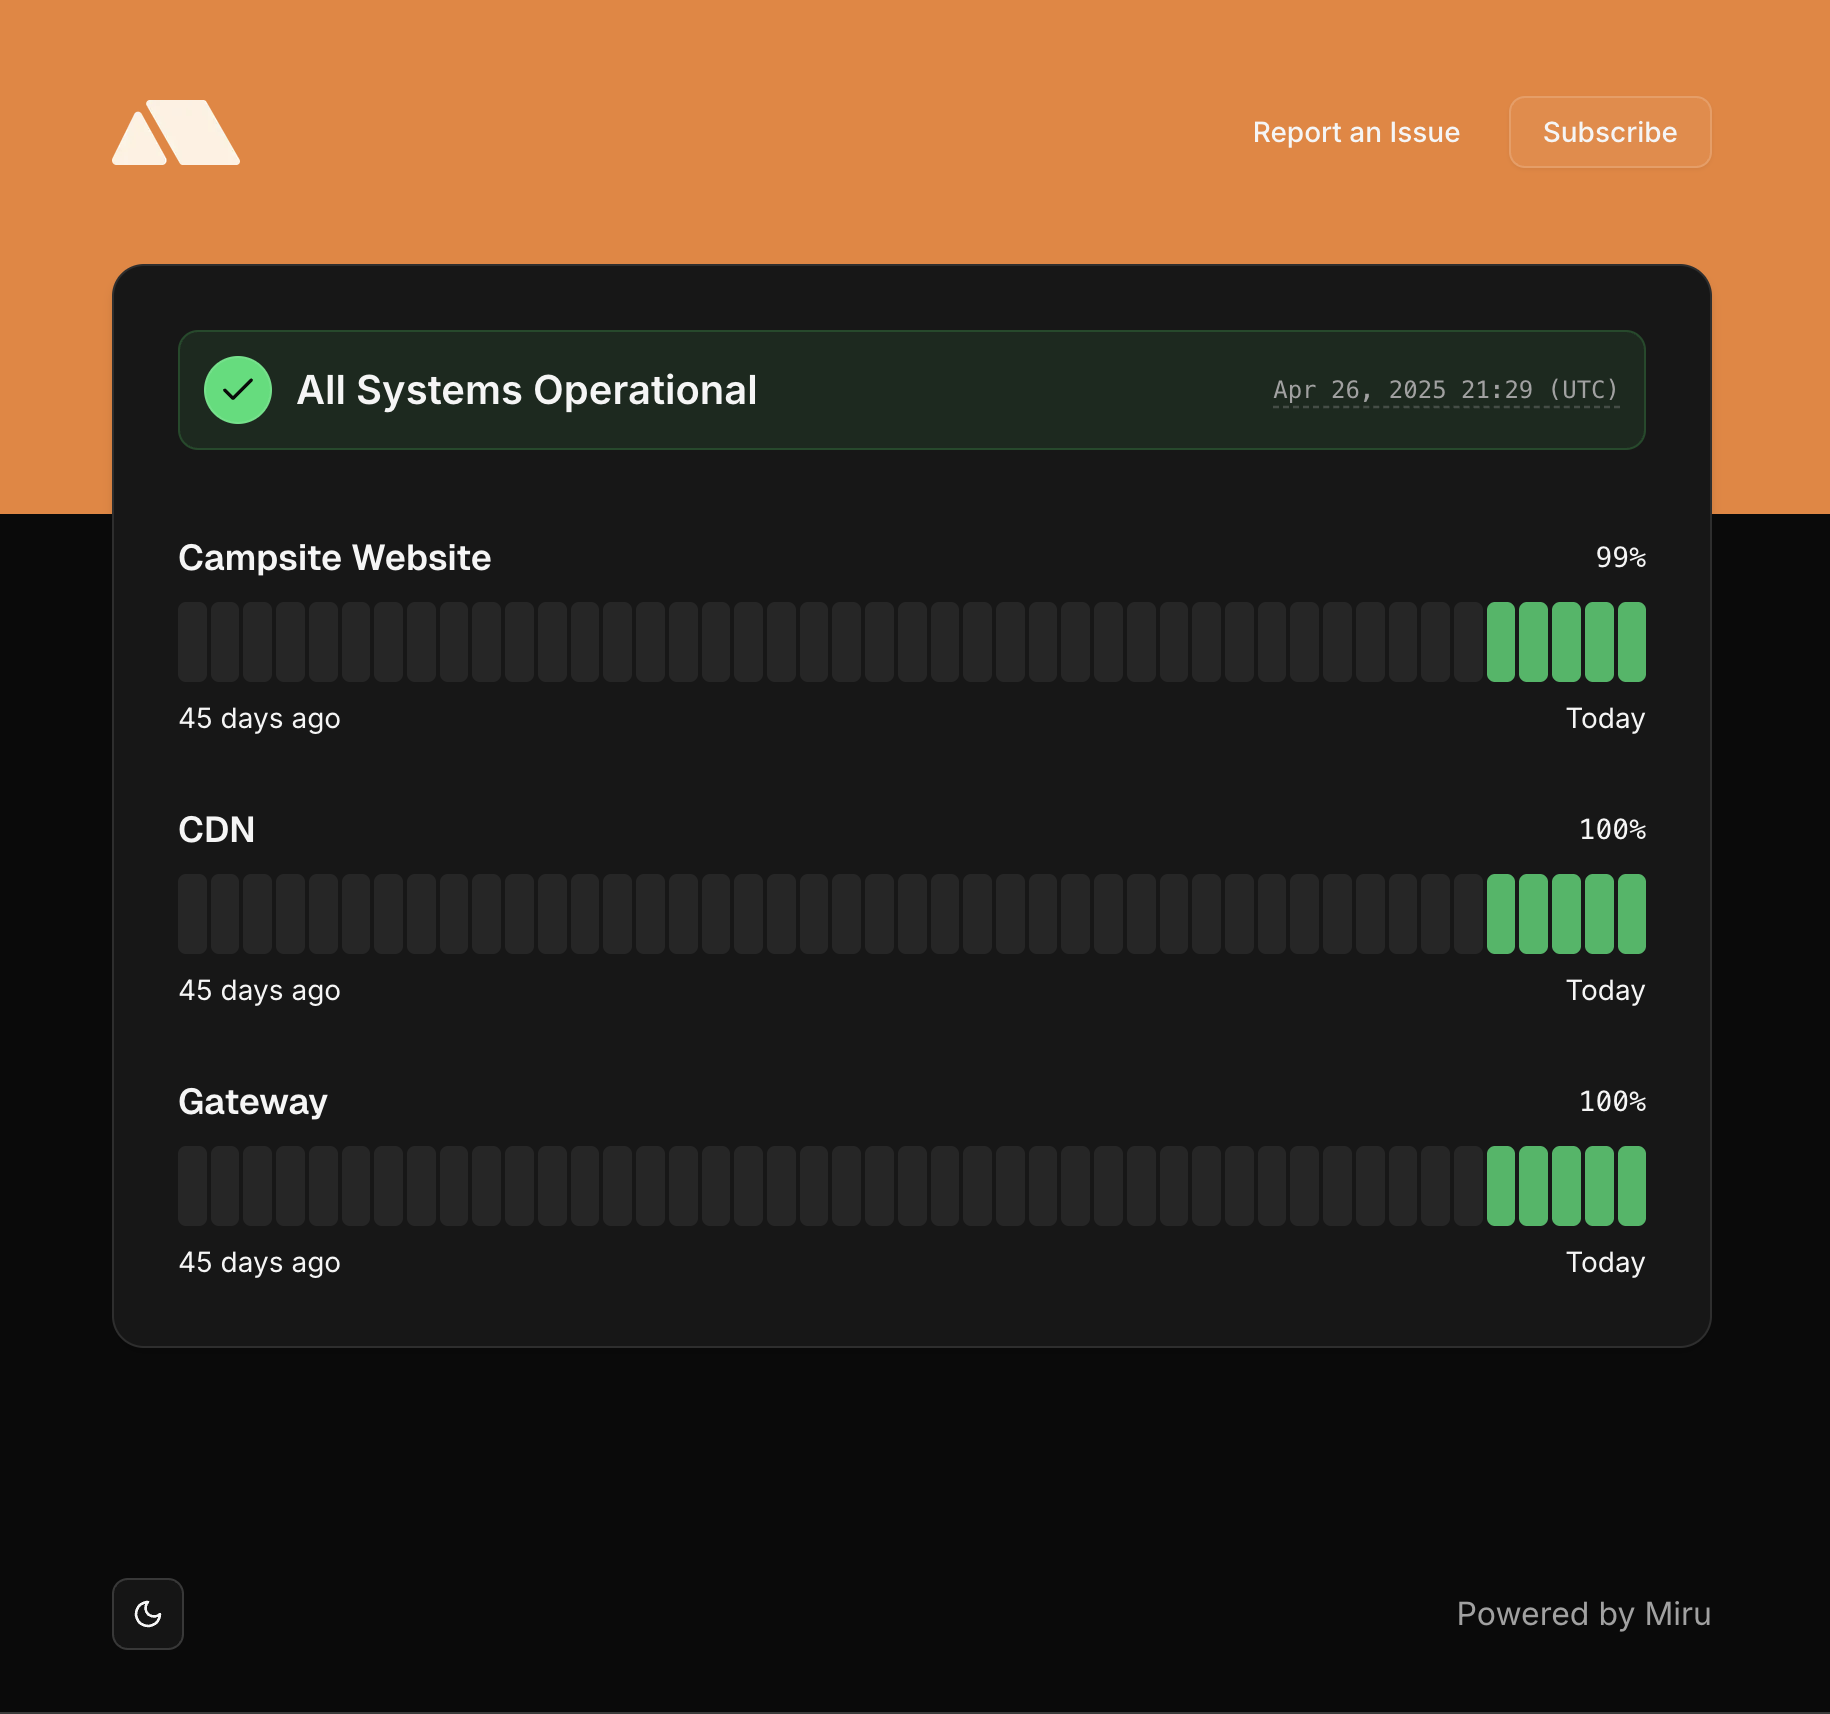Viewport: 1830px width, 1714px height.
Task: Click the green checkmark status icon
Action: (238, 390)
